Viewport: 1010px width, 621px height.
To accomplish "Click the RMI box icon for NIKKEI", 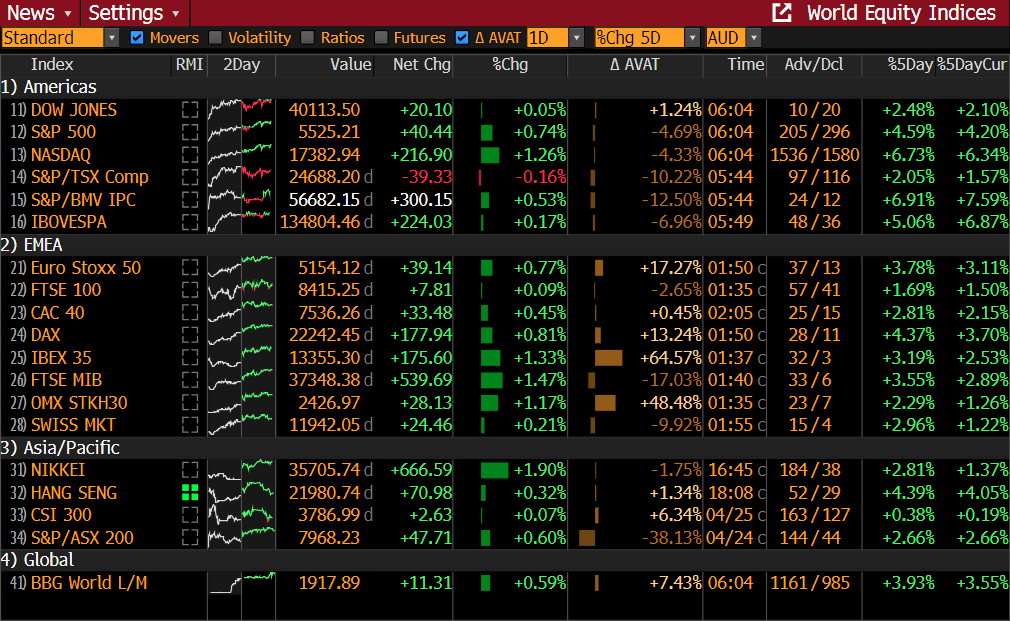I will tap(190, 470).
